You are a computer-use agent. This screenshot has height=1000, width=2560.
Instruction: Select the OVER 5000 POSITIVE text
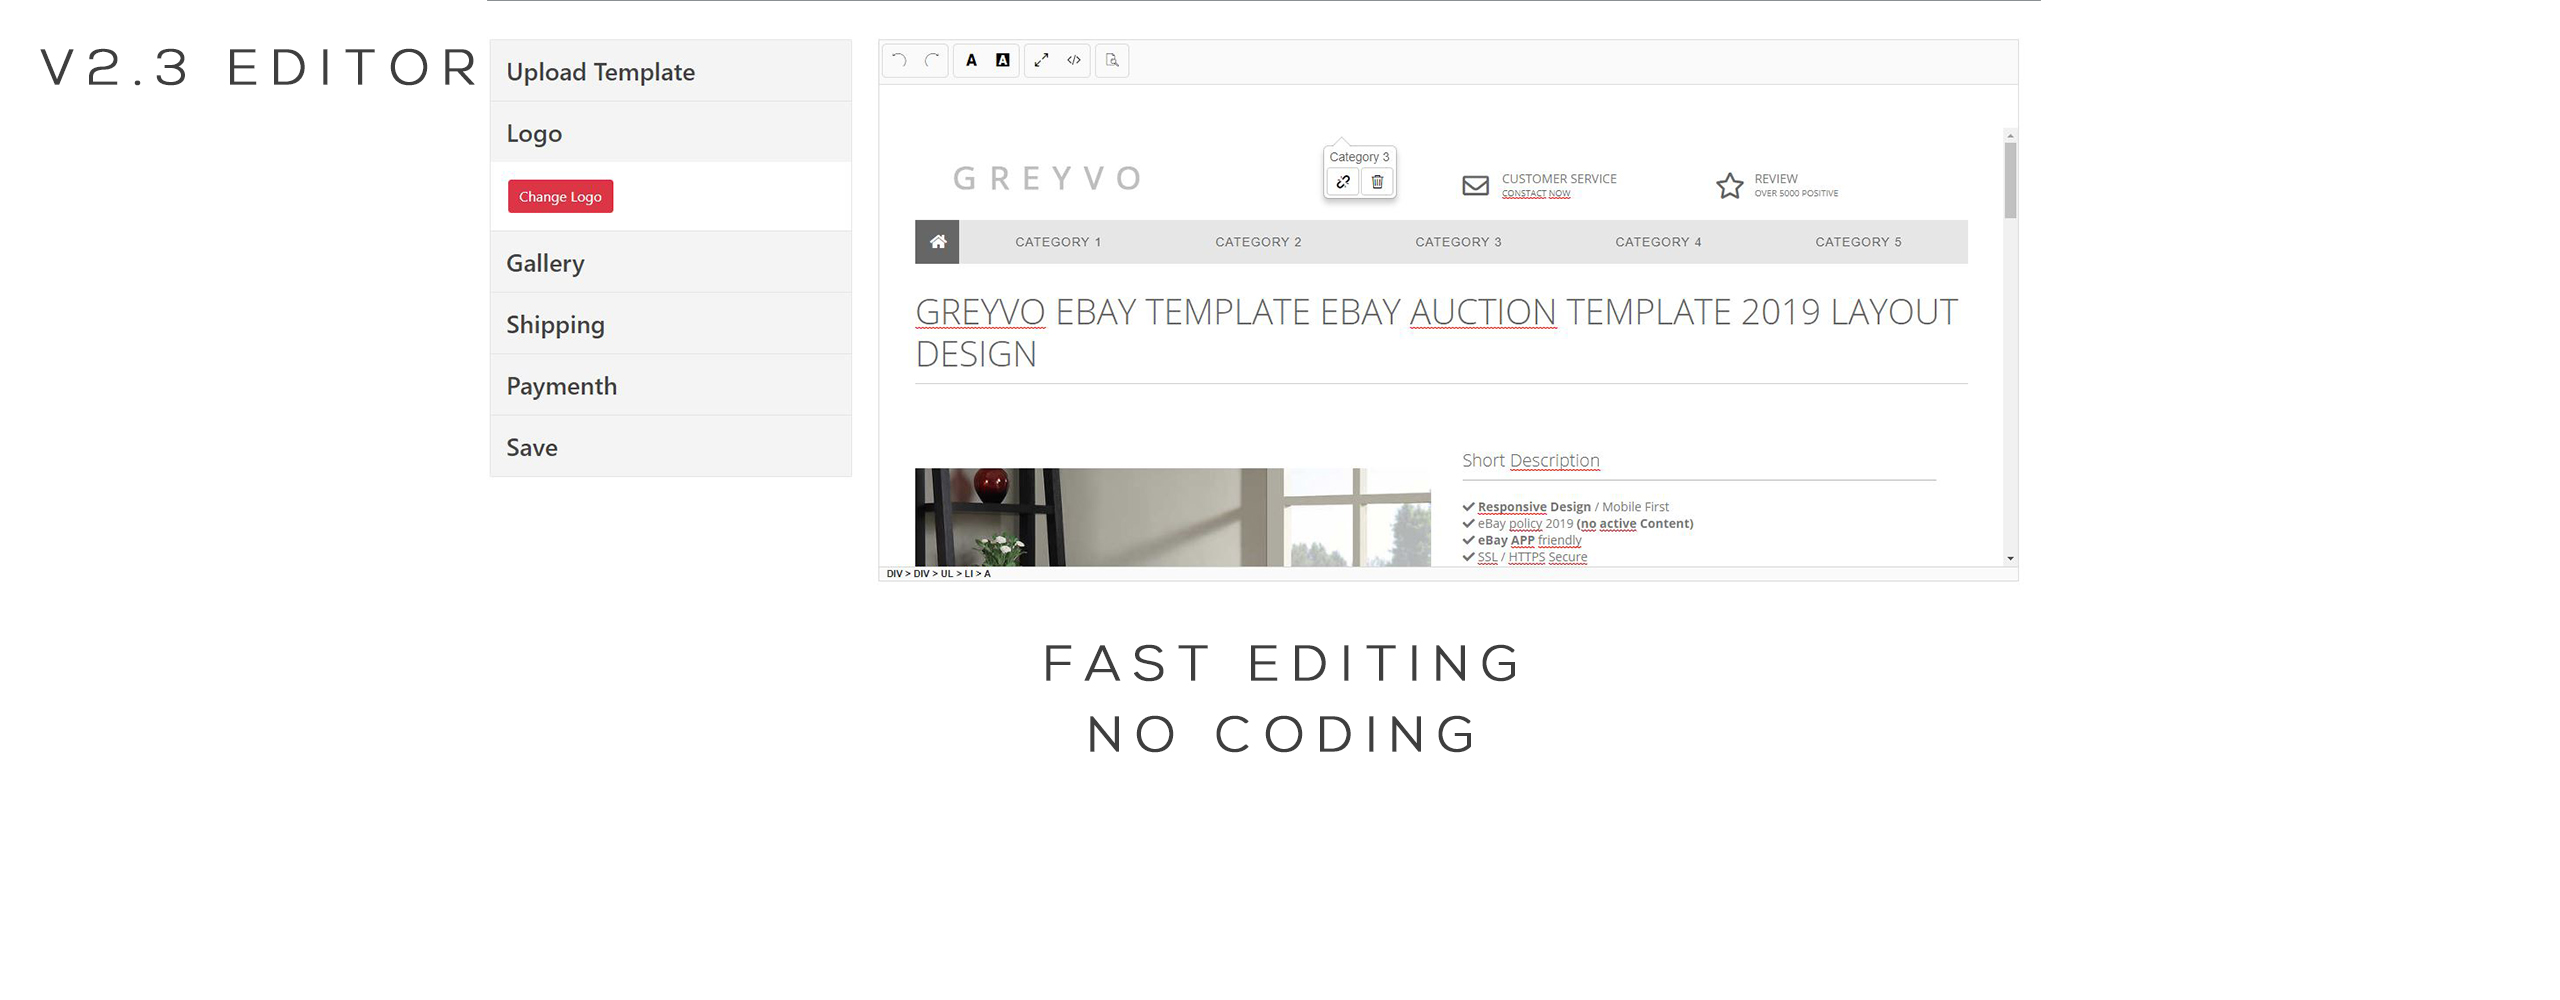click(x=1795, y=194)
